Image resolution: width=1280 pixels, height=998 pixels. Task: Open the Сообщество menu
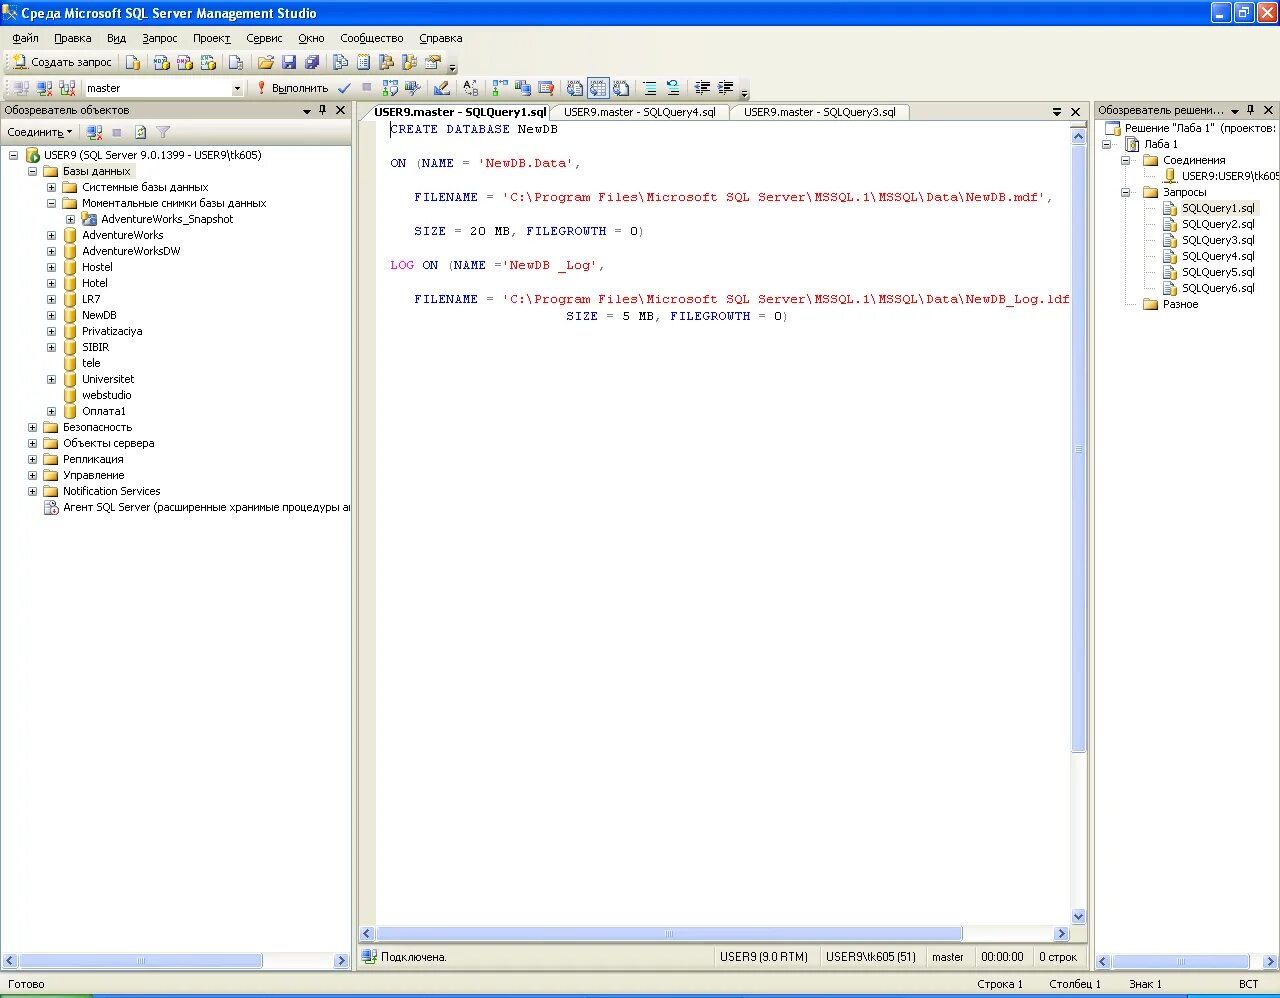[371, 38]
